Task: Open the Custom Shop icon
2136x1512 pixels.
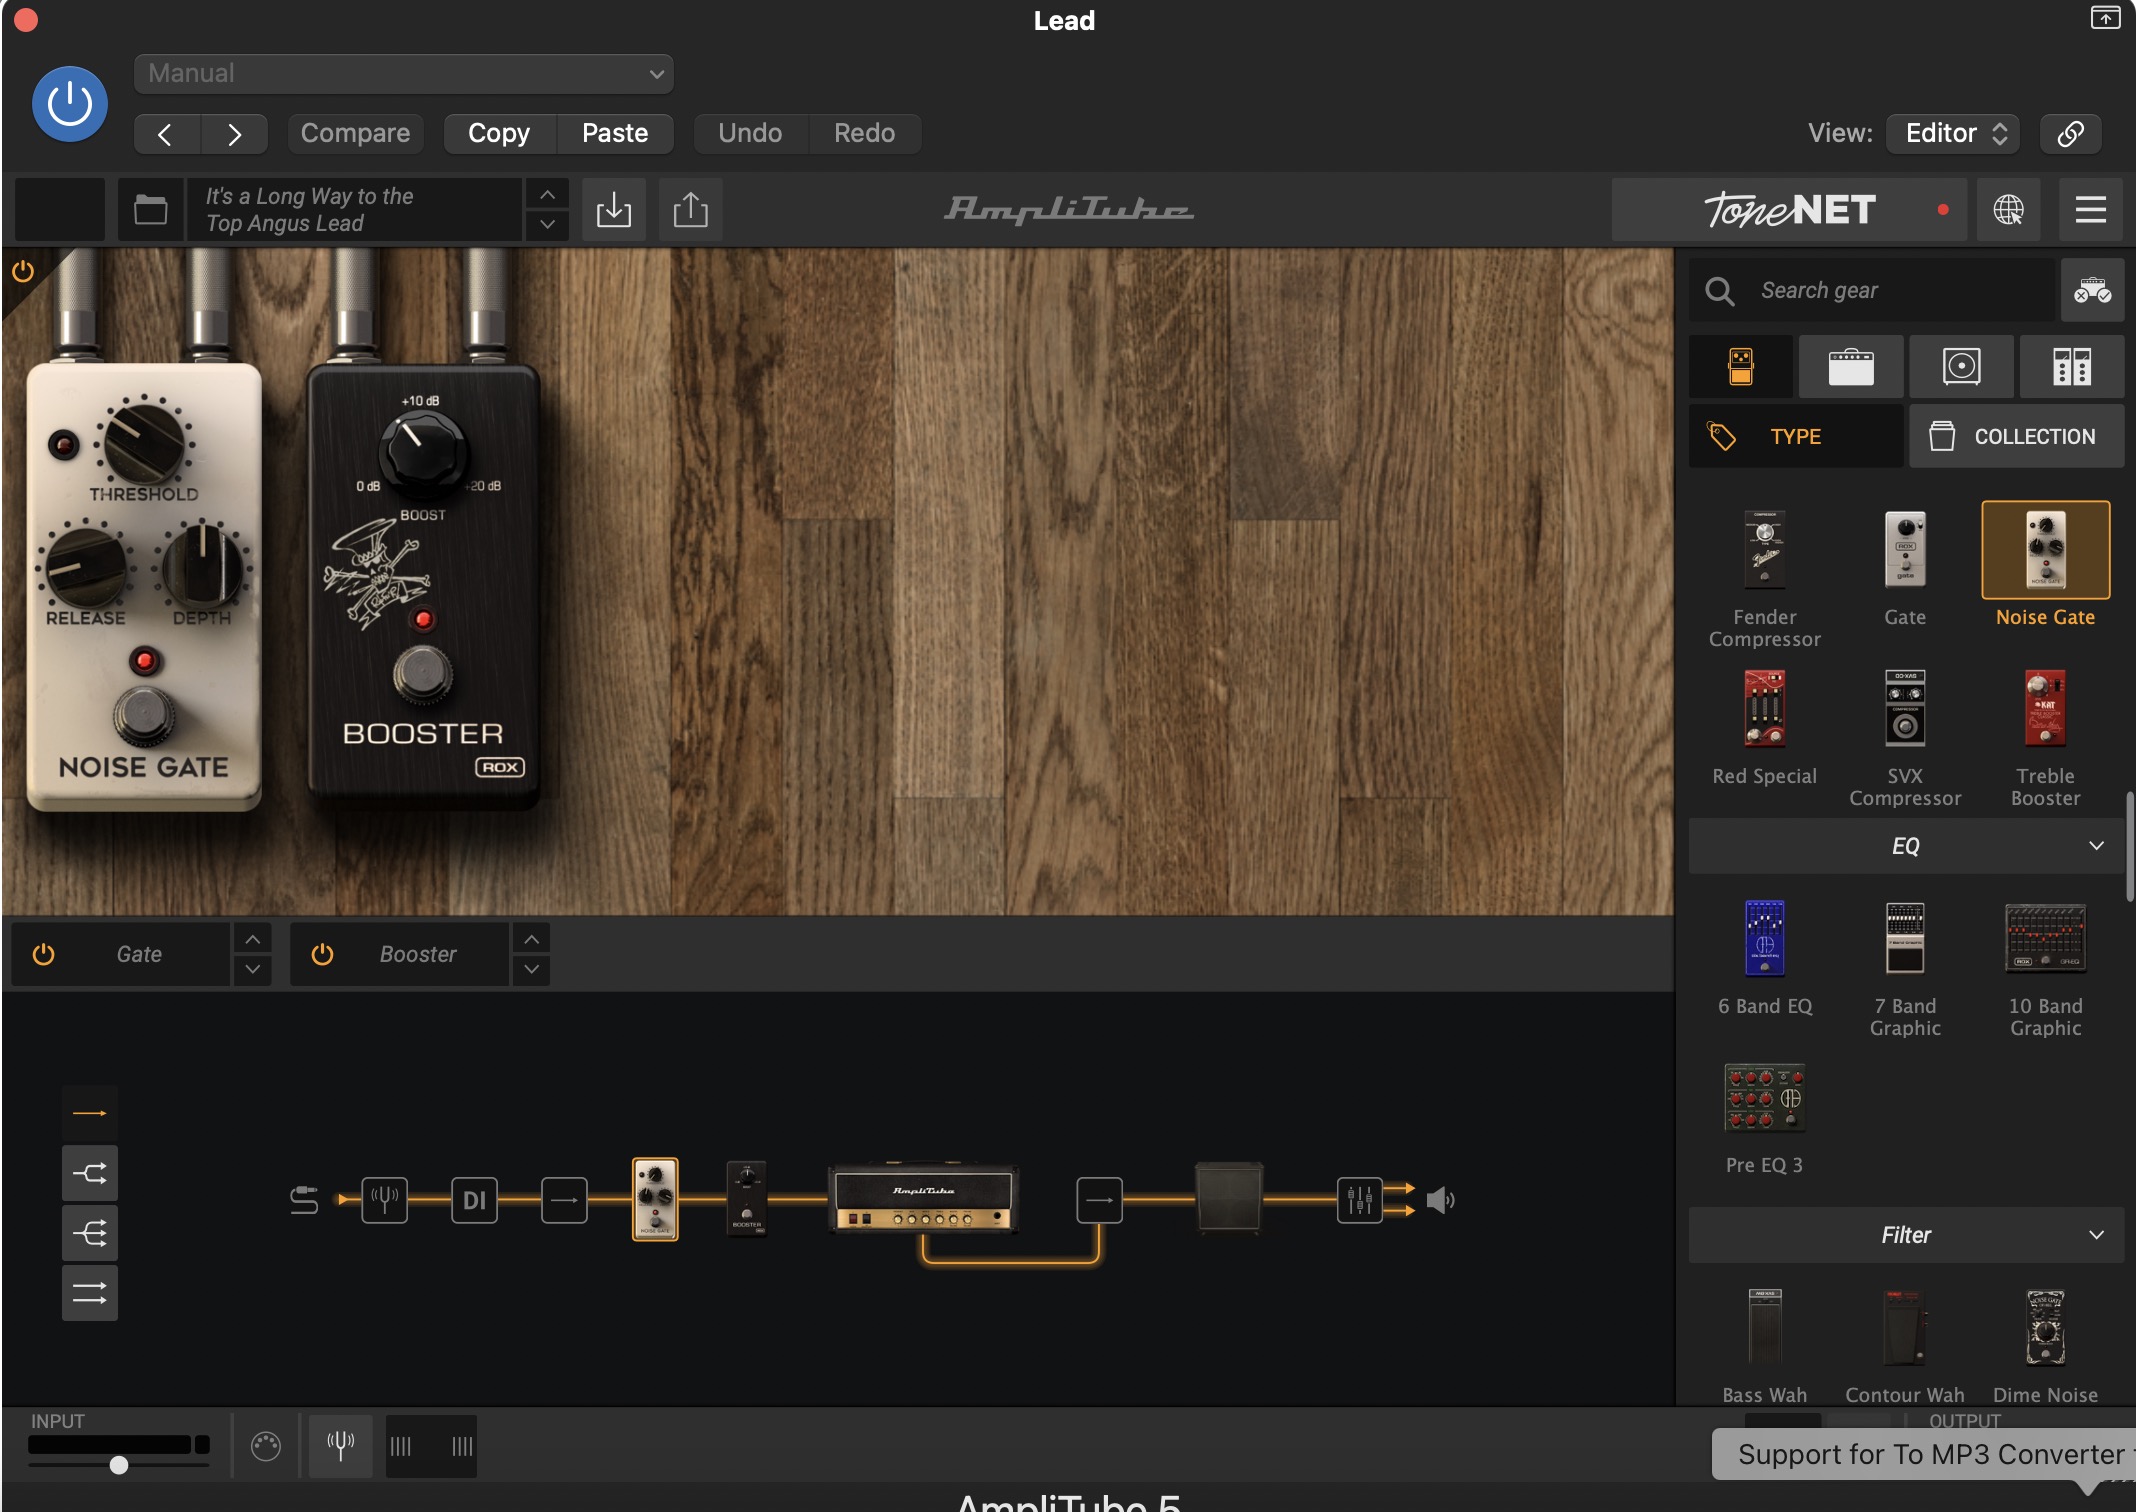Action: coord(2092,290)
